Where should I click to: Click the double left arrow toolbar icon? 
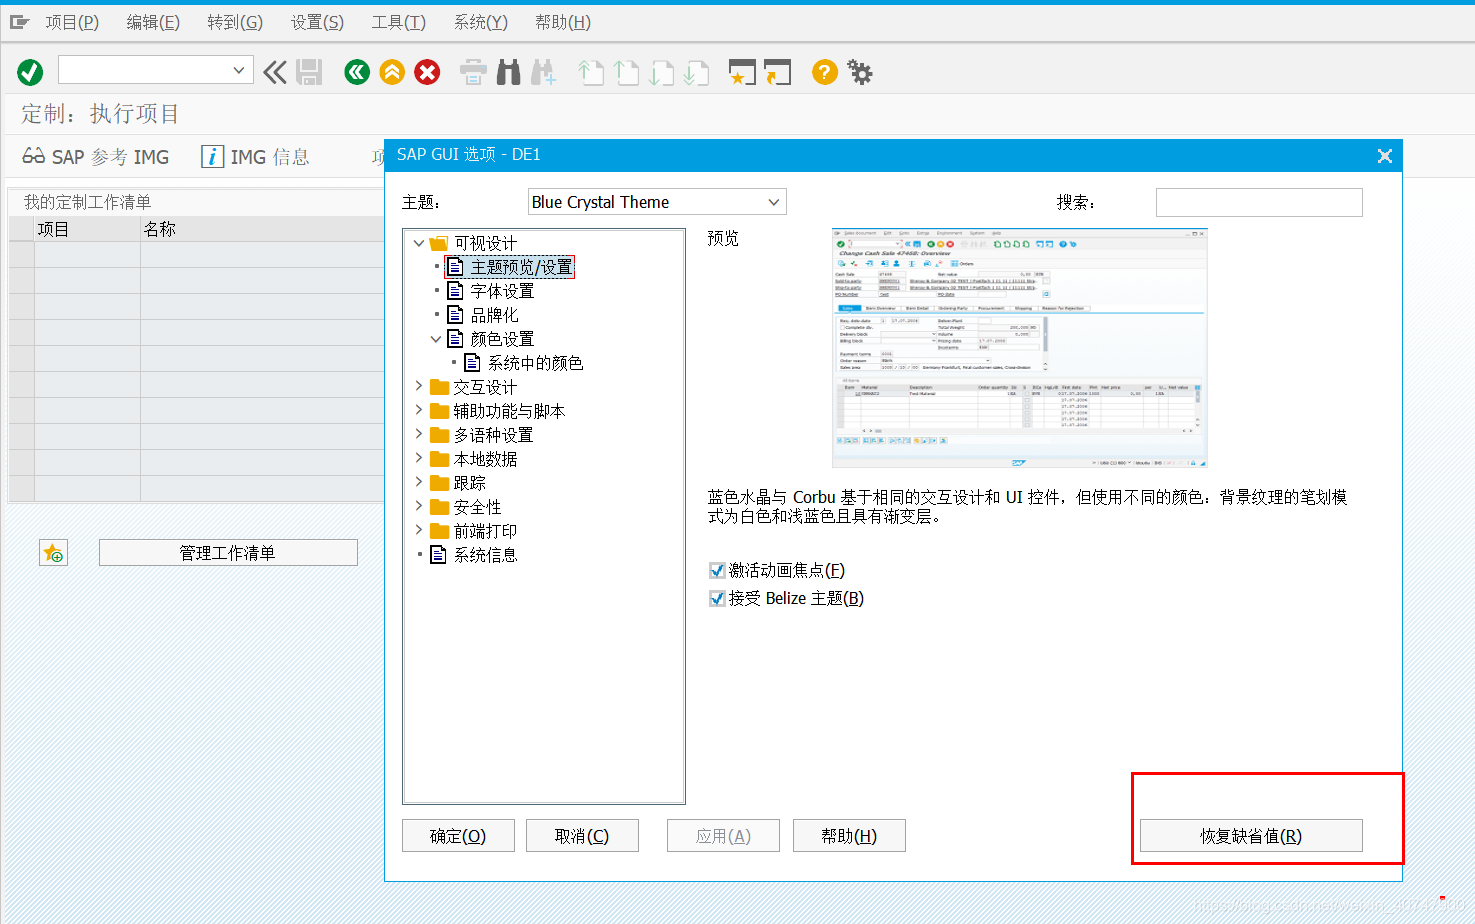click(275, 72)
